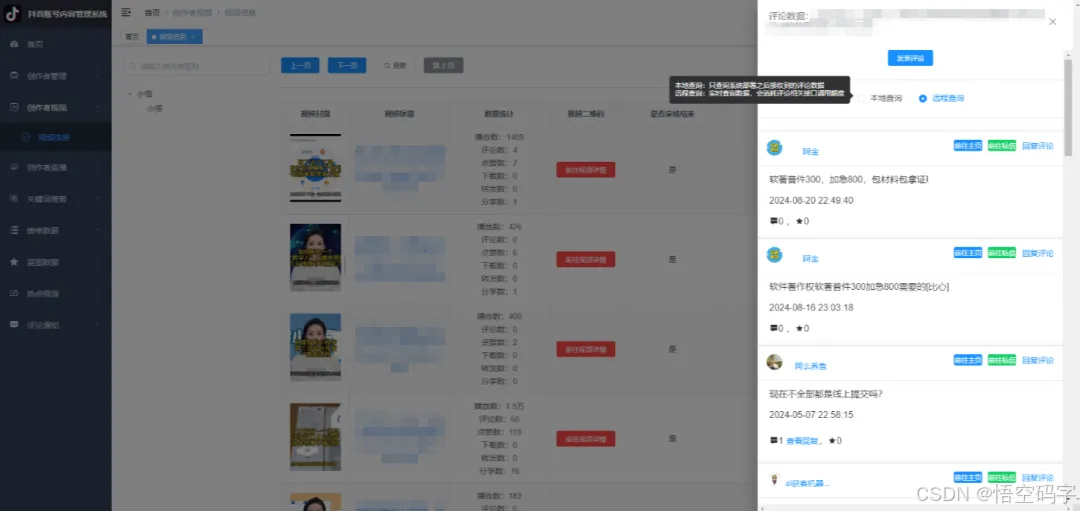Click 前往主页 on the 2024-08-20 comment
Screen dimensions: 1080x511
click(968, 145)
